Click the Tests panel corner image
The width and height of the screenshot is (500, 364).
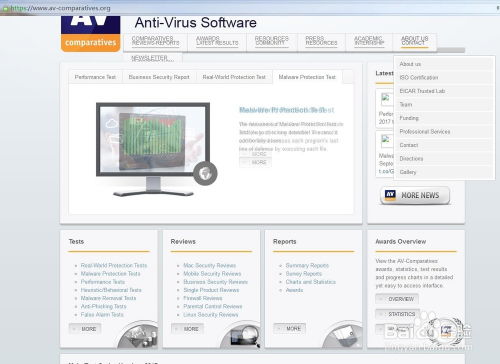[x=138, y=334]
